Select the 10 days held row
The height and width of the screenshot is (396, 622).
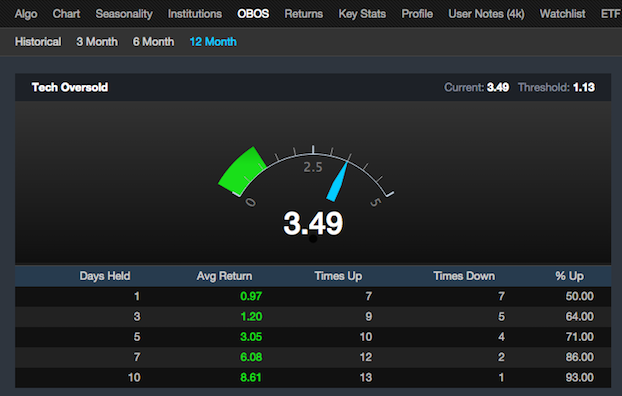[313, 377]
